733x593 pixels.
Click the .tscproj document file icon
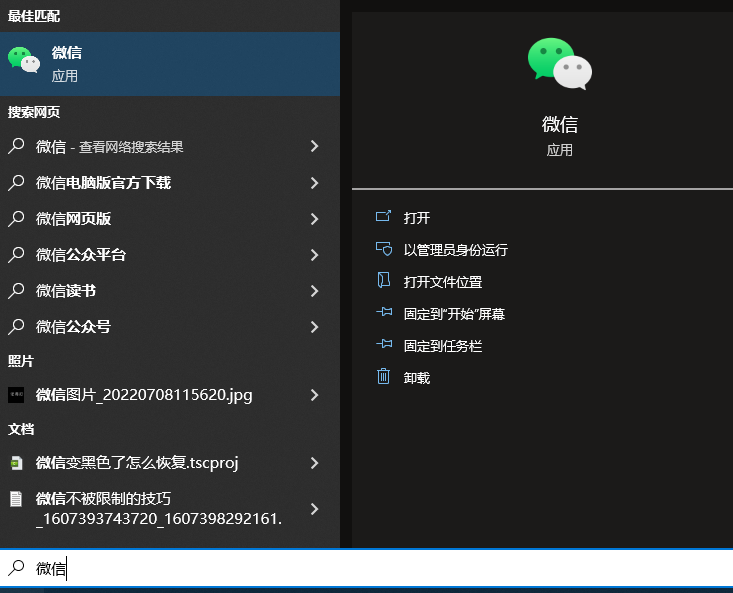16,463
